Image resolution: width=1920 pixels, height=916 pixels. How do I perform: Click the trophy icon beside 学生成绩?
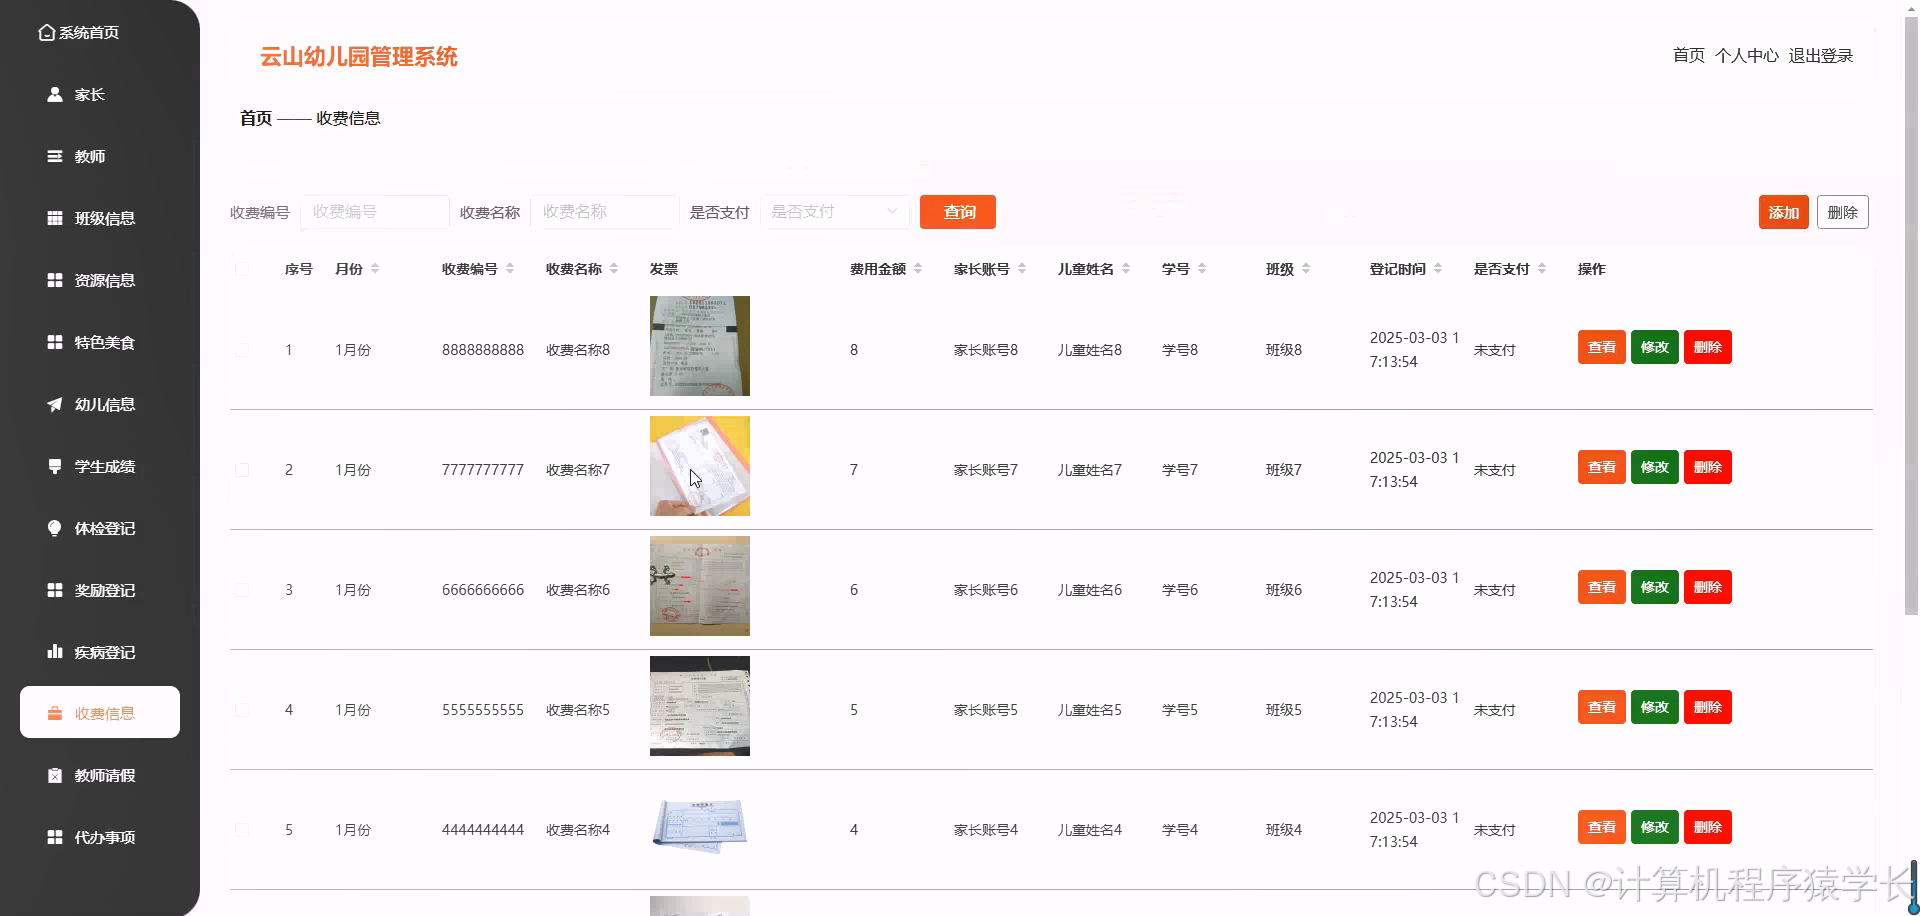coord(55,467)
